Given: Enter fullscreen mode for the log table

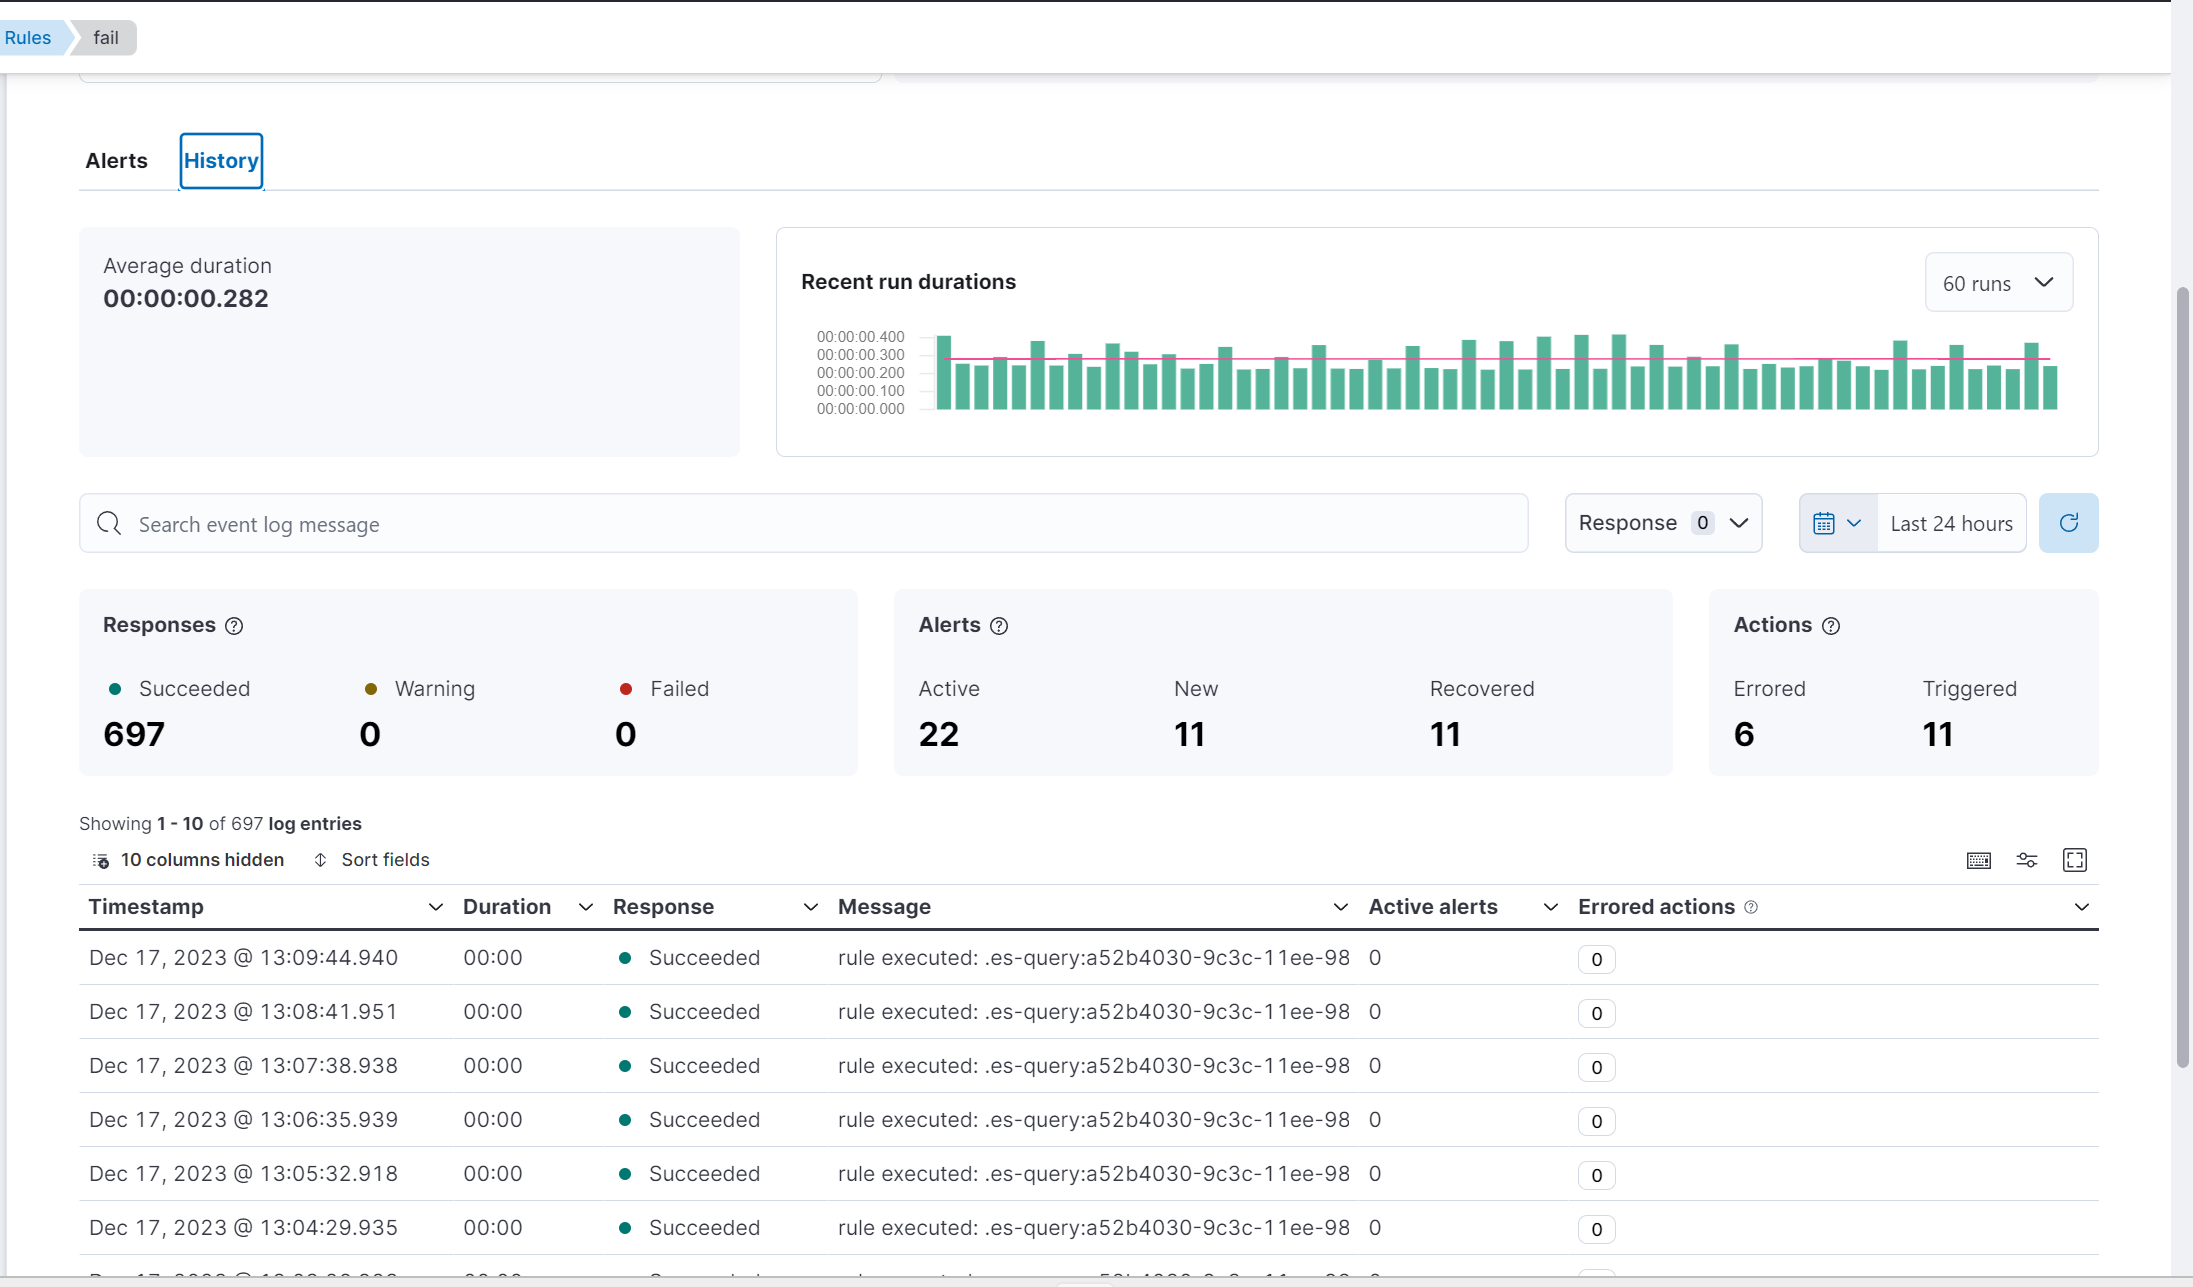Looking at the screenshot, I should pos(2074,860).
